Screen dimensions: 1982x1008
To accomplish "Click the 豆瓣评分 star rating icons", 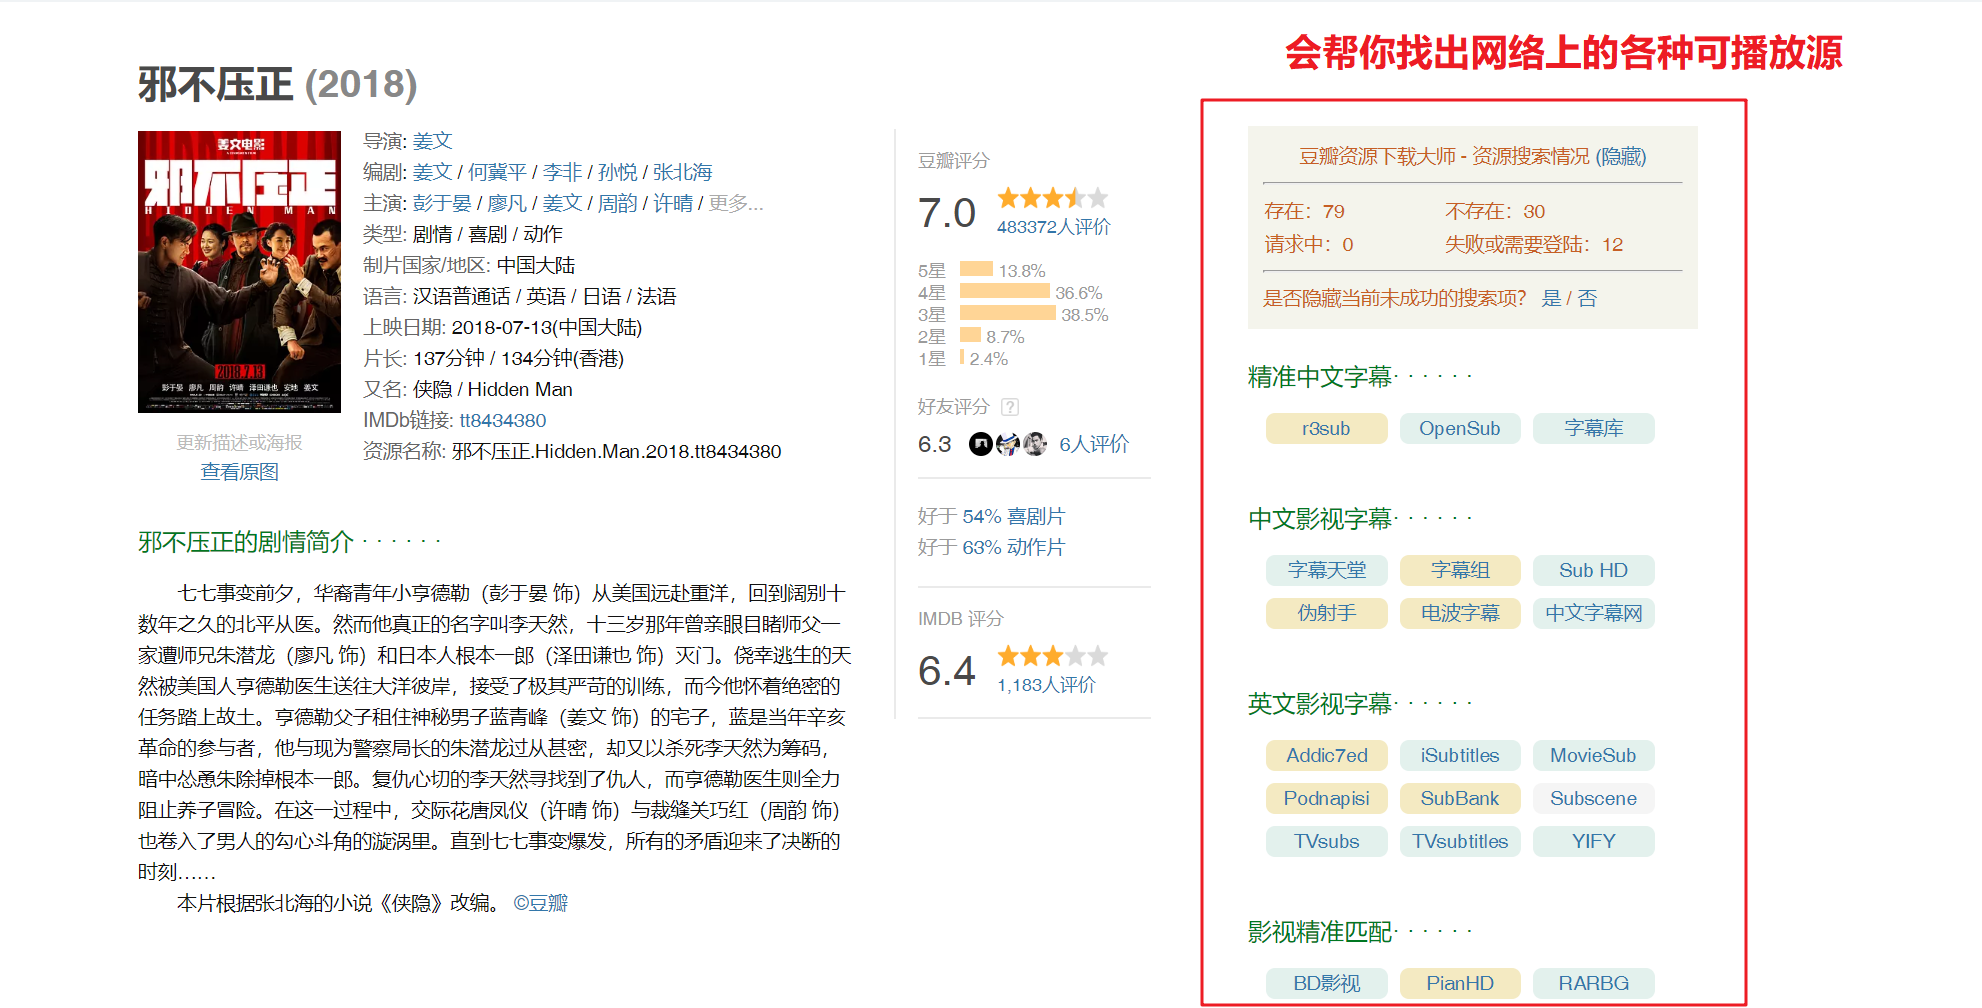I will [1052, 198].
